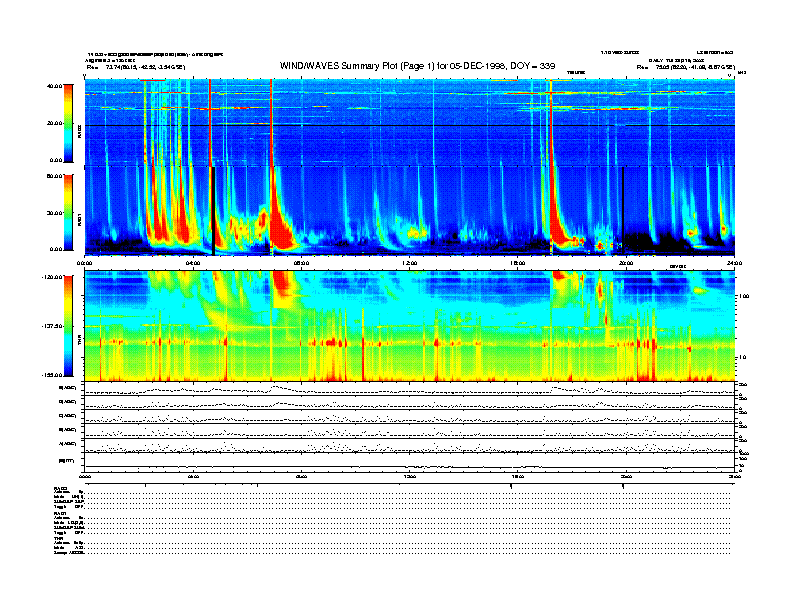The width and height of the screenshot is (792, 612).
Task: Click 20:00 tick label under the line plots
Action: point(626,476)
